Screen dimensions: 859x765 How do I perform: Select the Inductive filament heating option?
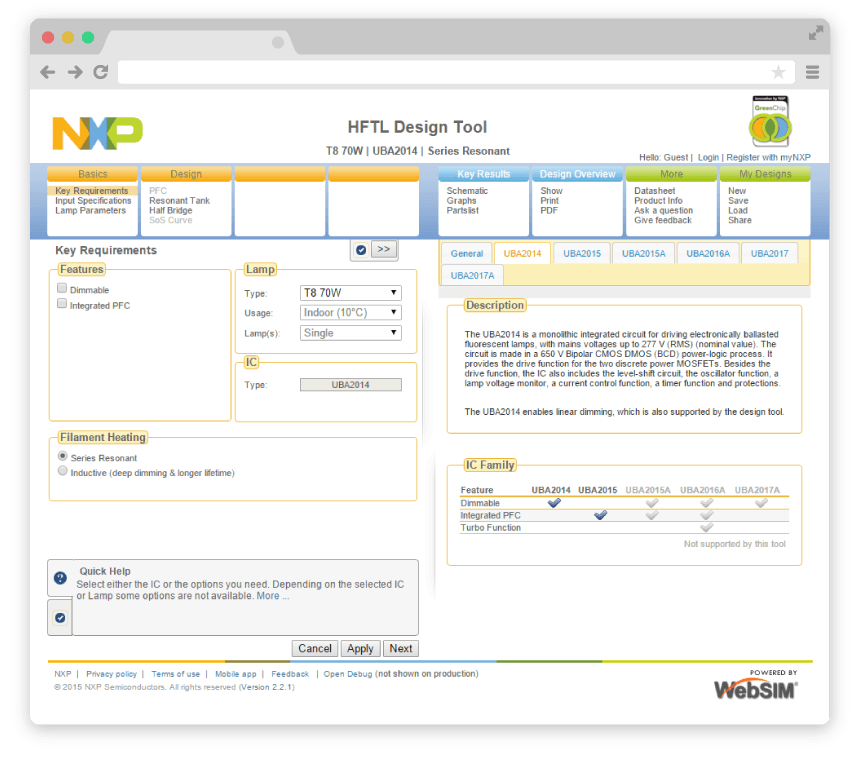pyautogui.click(x=62, y=471)
